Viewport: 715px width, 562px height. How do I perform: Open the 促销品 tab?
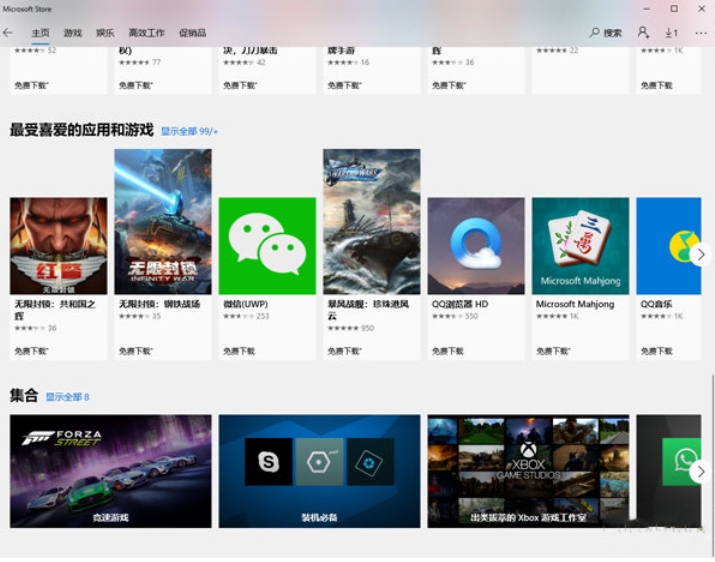click(192, 33)
